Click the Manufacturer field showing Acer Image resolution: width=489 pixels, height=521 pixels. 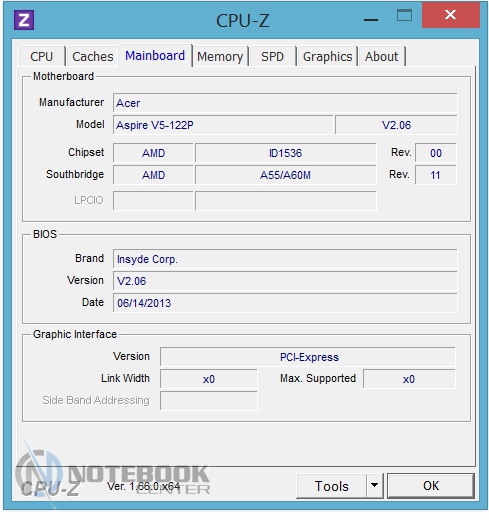pos(285,103)
